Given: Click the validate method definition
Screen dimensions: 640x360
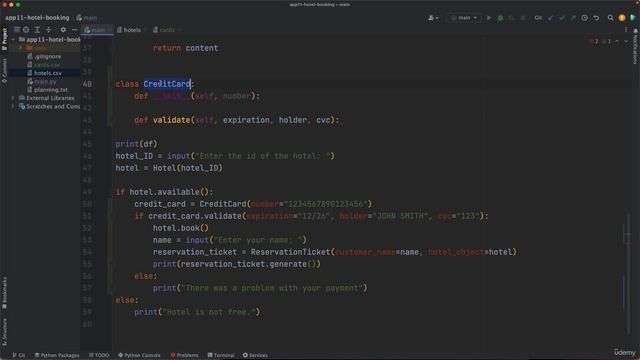Looking at the screenshot, I should pyautogui.click(x=171, y=120).
